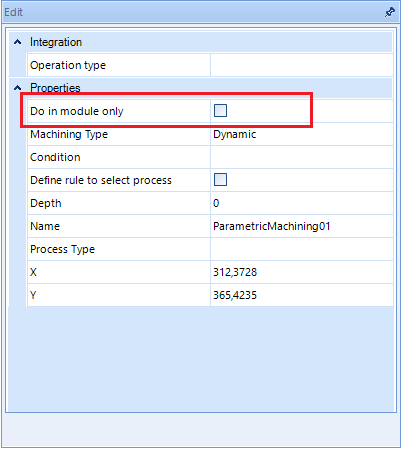Select the Machining Type label
This screenshot has width=414, height=470.
[69, 134]
